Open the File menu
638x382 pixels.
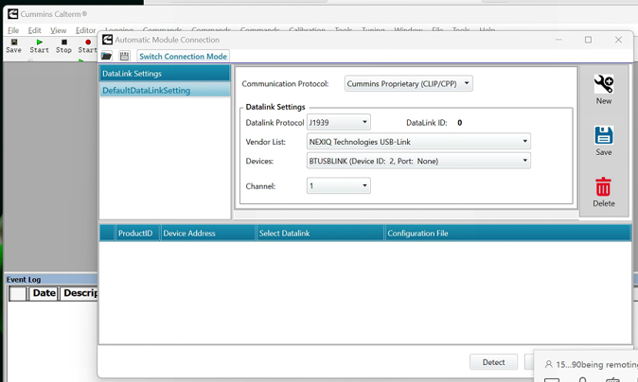point(13,31)
